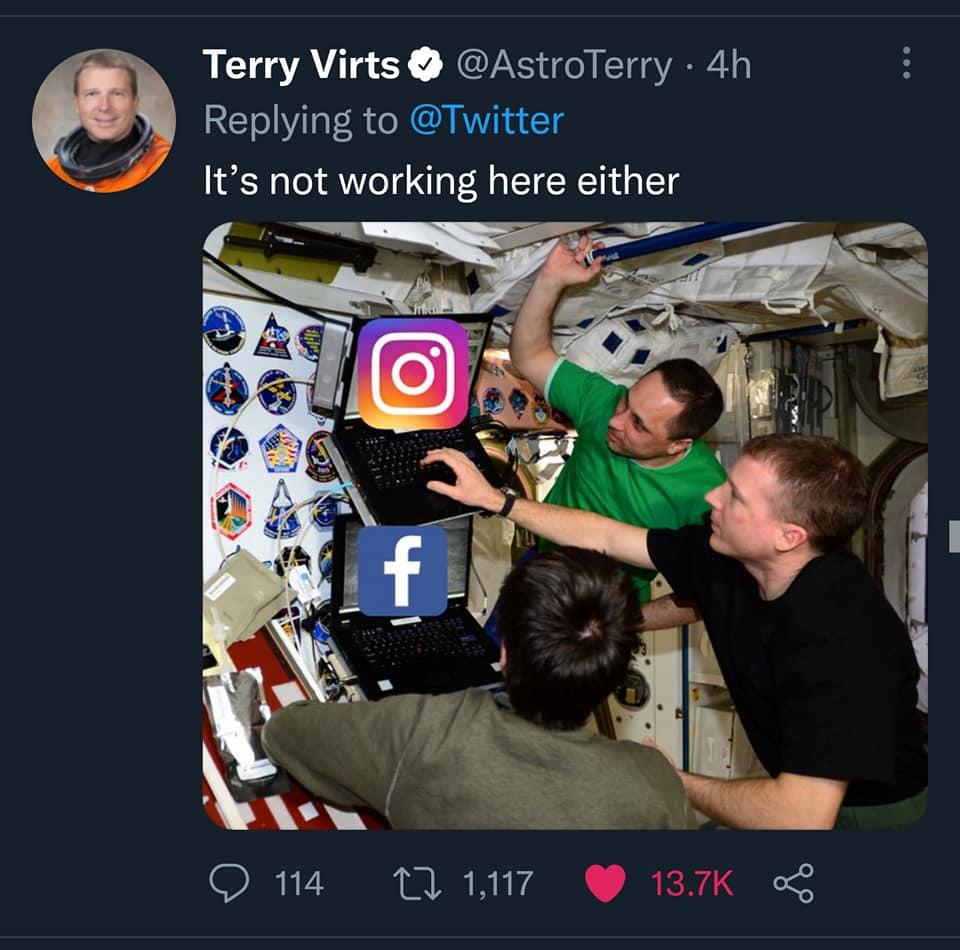Click the tweet text "It's not working here either"
960x950 pixels.
point(441,181)
